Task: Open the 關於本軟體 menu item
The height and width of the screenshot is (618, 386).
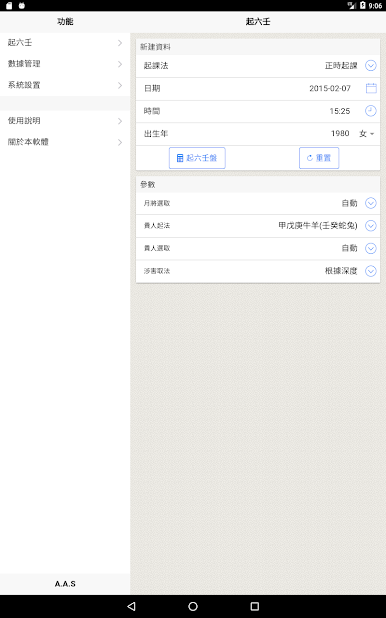Action: tap(65, 142)
